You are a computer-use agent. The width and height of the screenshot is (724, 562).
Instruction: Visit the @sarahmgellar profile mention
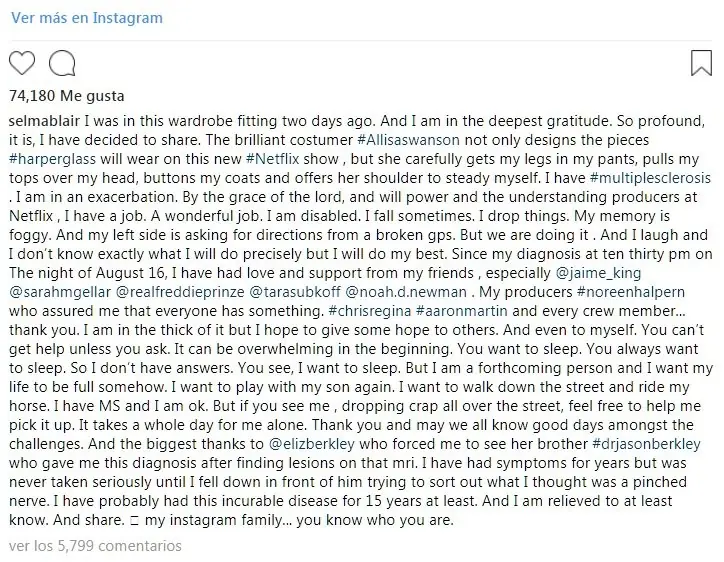point(60,292)
